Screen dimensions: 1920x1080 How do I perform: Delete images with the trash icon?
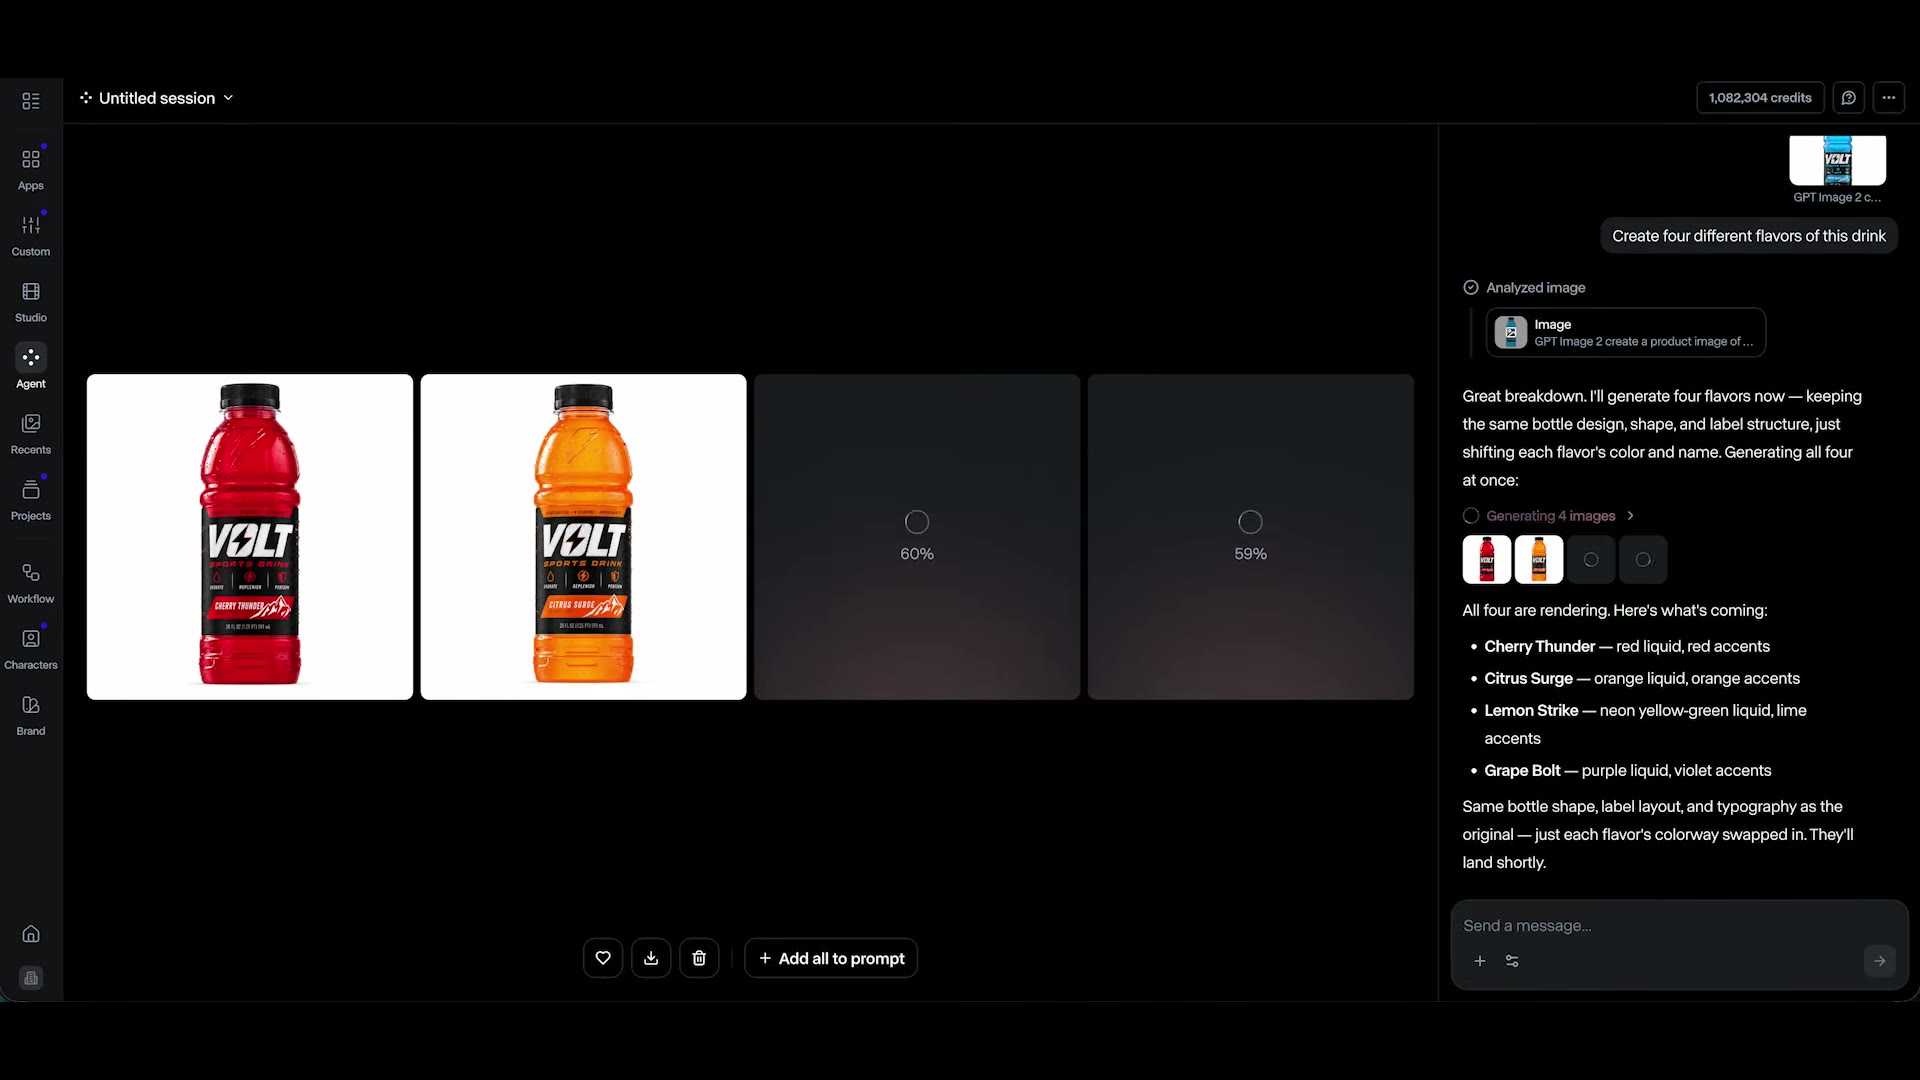(x=699, y=958)
